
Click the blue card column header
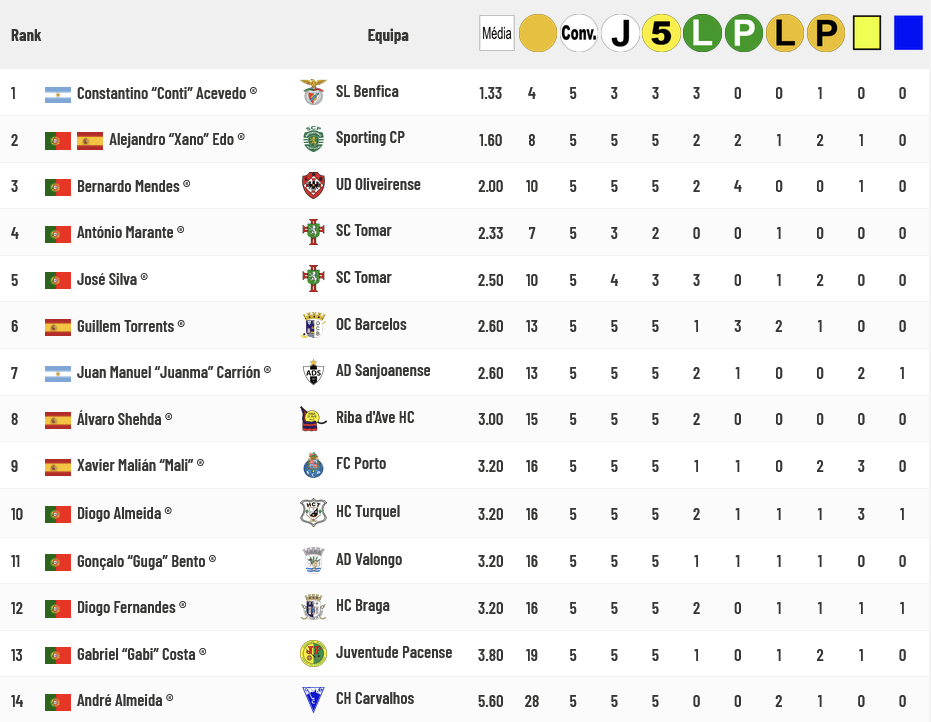[x=908, y=34]
